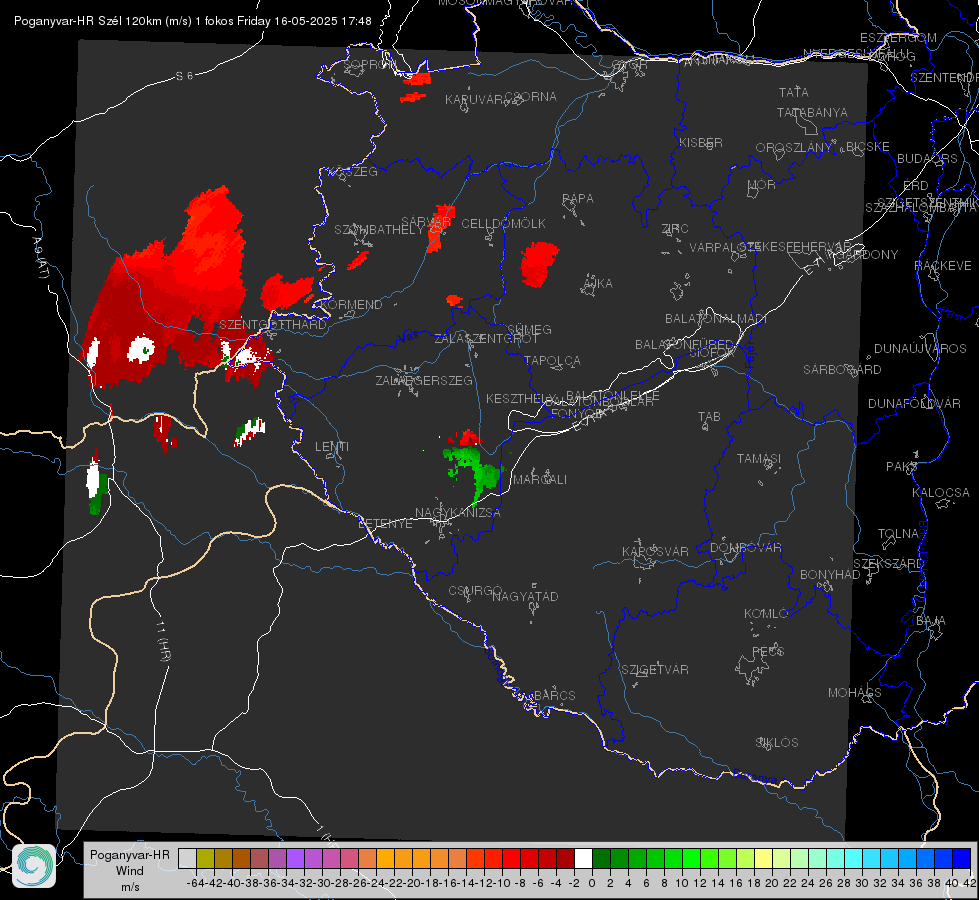Screen dimensions: 979x900
Task: Click the TATA city label
Action: pos(794,92)
